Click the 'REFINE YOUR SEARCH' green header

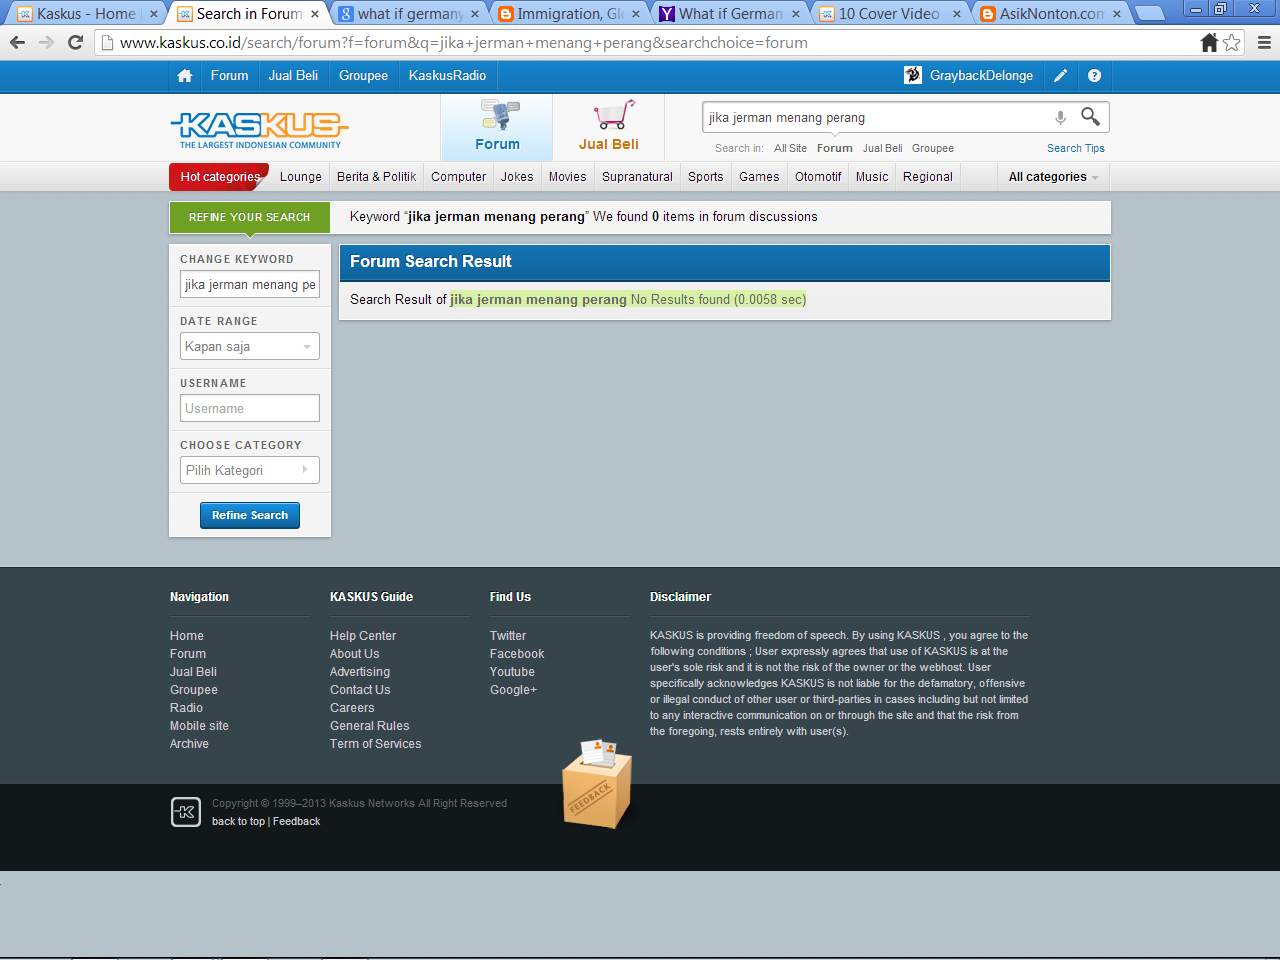(x=250, y=217)
